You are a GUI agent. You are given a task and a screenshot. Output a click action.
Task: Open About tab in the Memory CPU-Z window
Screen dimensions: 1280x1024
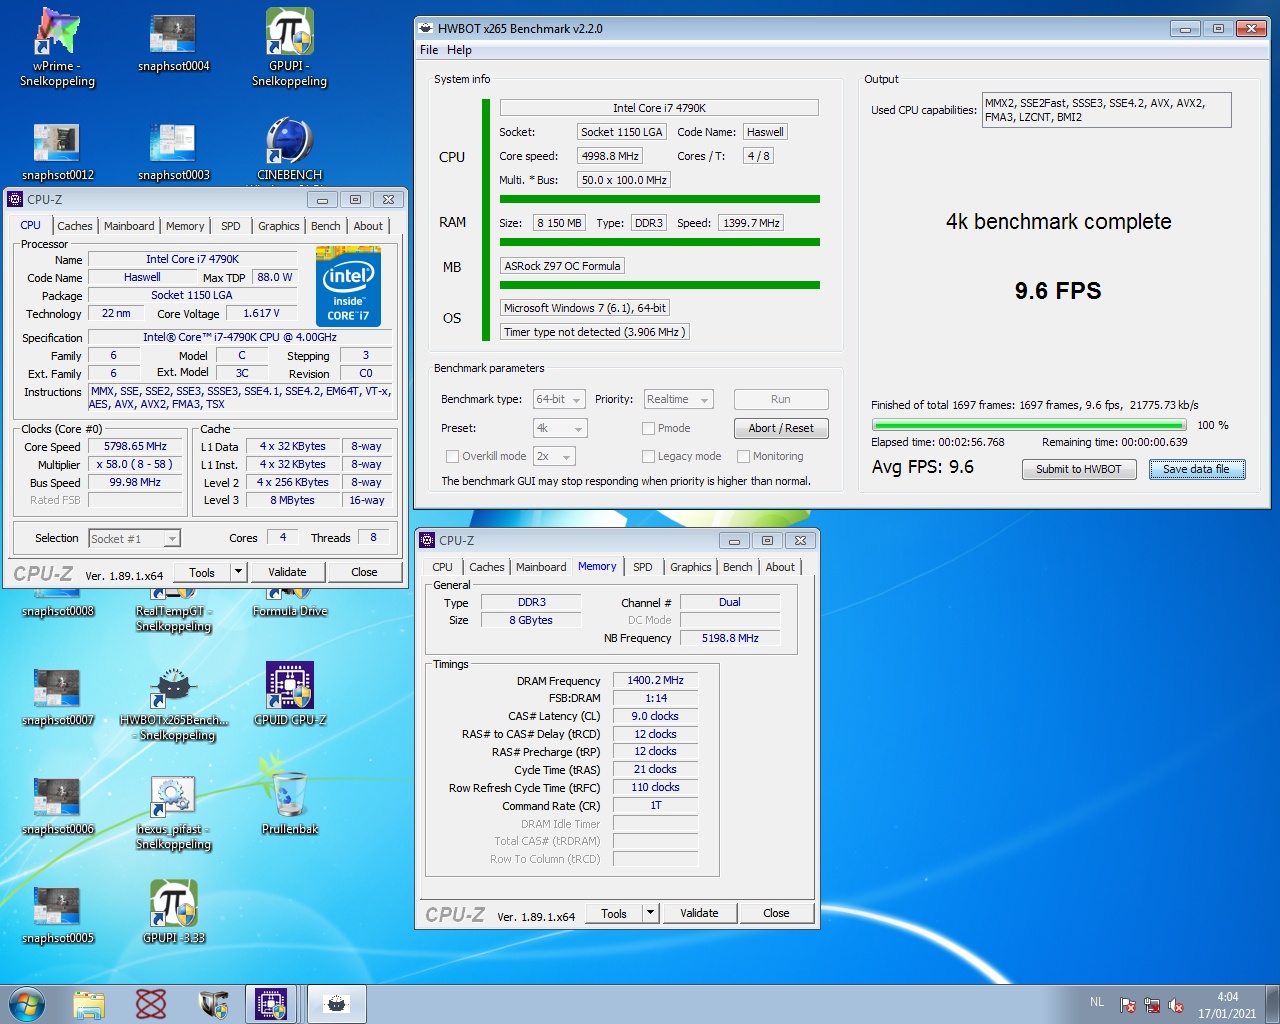pos(780,567)
